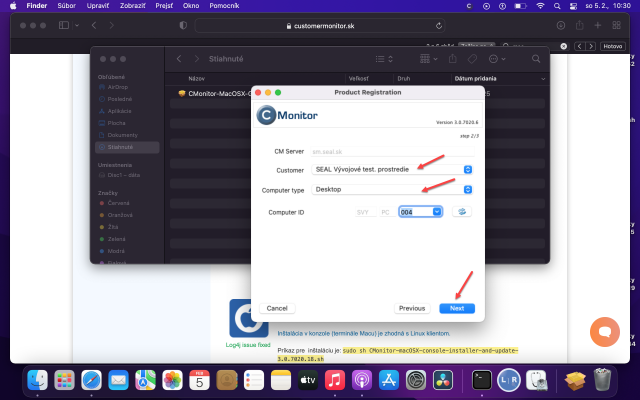The image size is (640, 400).
Task: Click Finder tags icon in toolbar
Action: (x=472, y=59)
